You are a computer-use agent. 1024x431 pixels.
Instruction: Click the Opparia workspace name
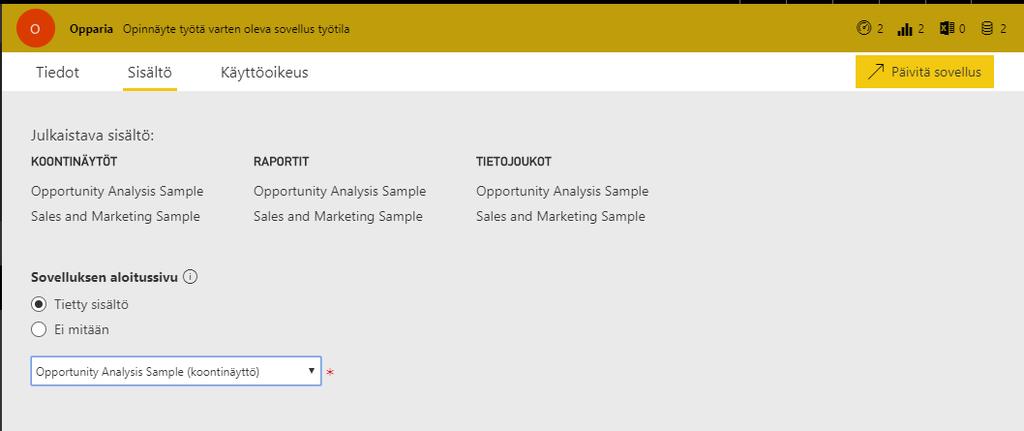(x=91, y=29)
